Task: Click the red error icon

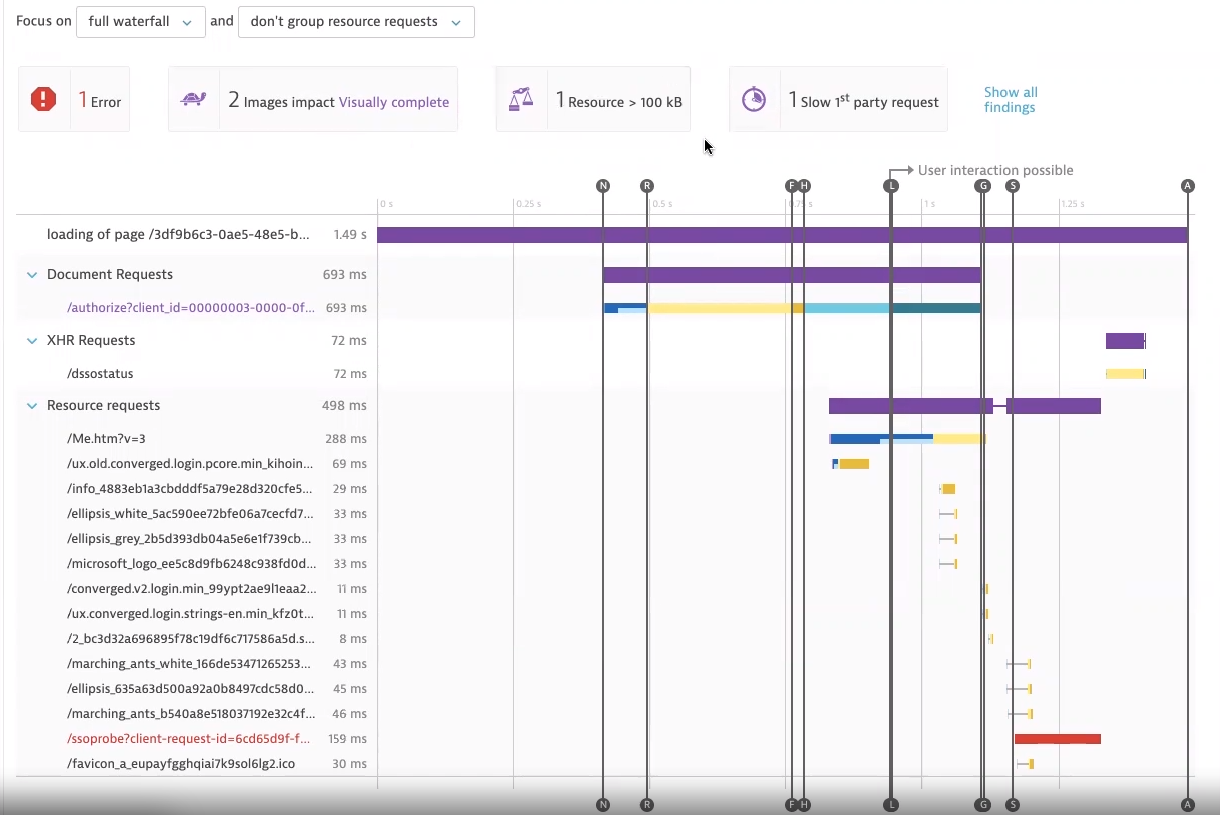Action: point(44,98)
